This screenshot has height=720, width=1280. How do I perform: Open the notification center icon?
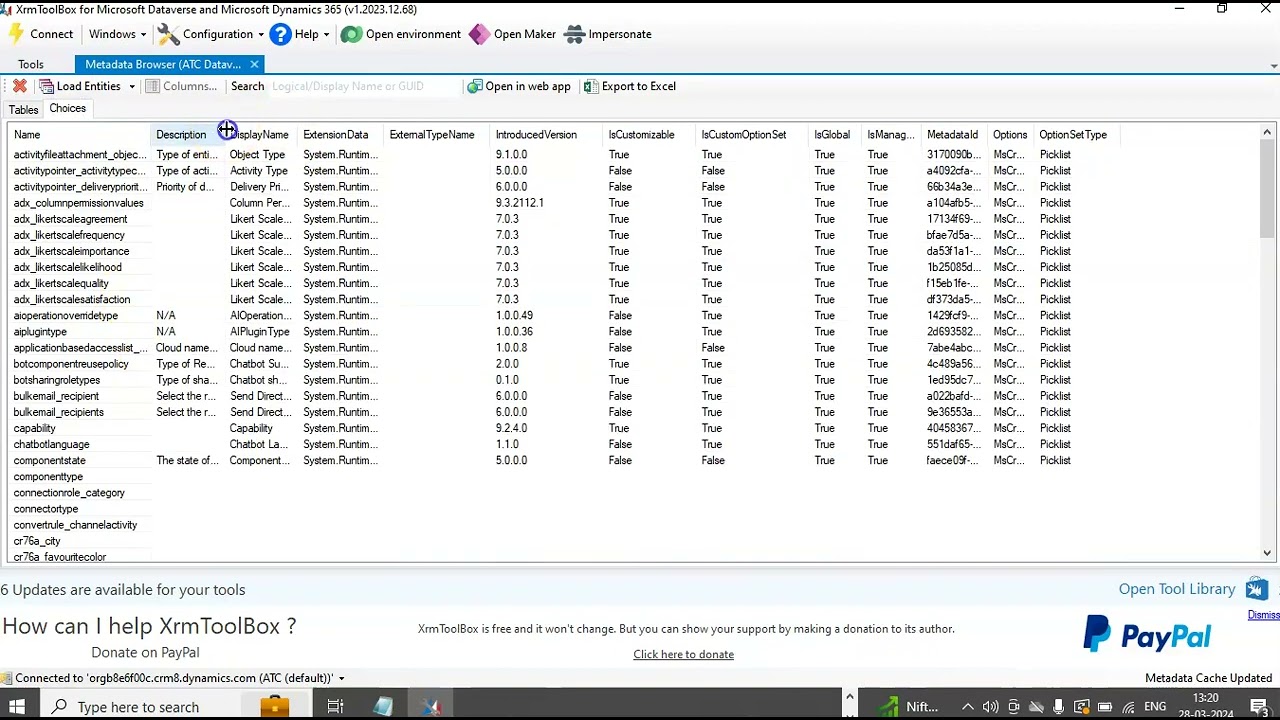pyautogui.click(x=1259, y=707)
